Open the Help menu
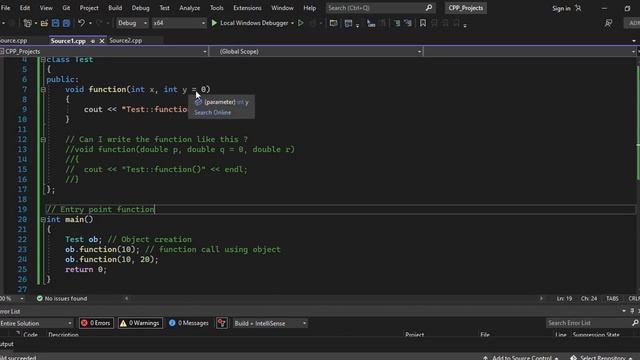640x360 pixels. point(309,8)
